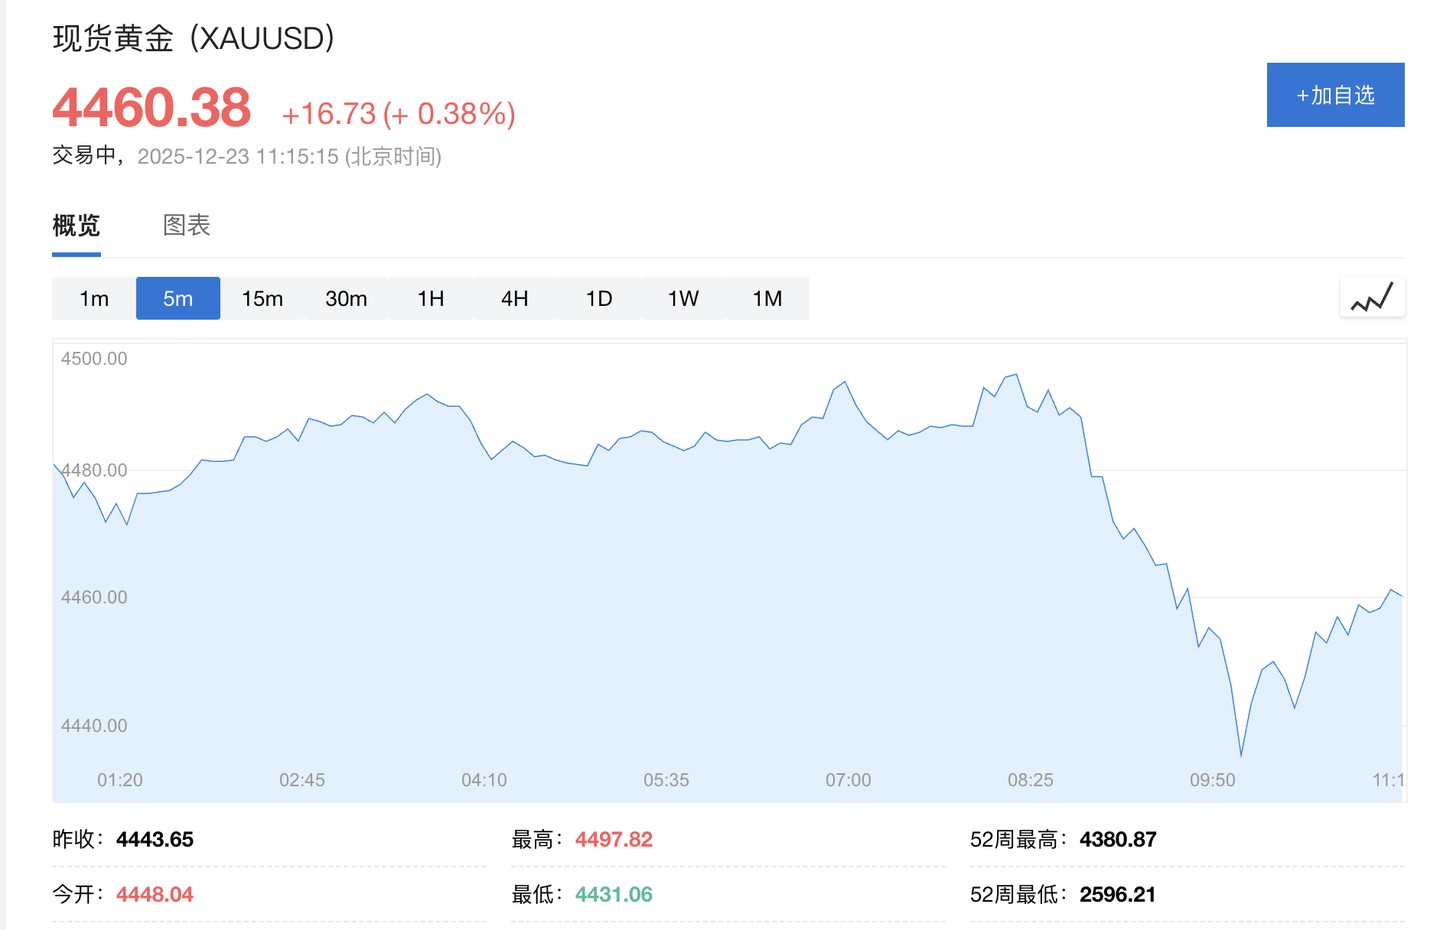This screenshot has height=930, width=1440.
Task: Click the current price 4460.38
Action: (x=152, y=108)
